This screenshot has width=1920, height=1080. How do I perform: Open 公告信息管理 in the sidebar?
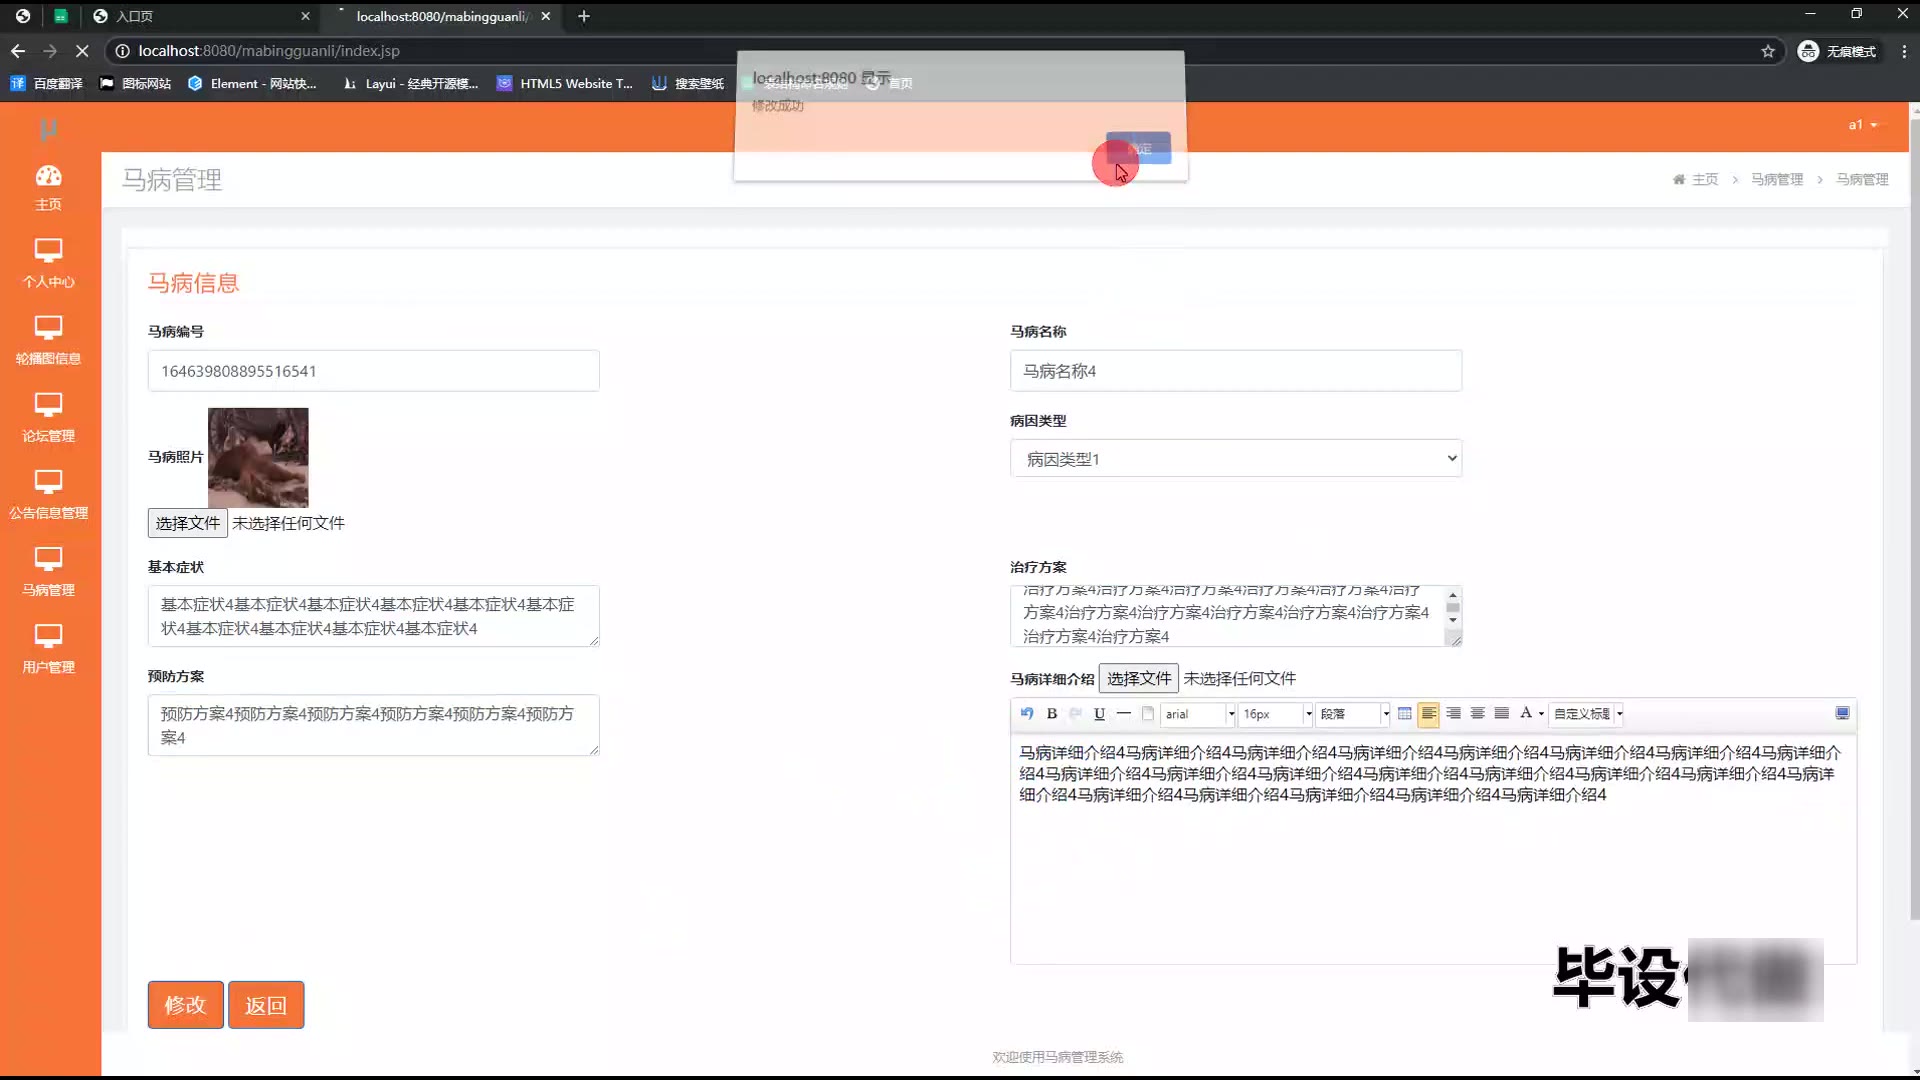coord(48,495)
